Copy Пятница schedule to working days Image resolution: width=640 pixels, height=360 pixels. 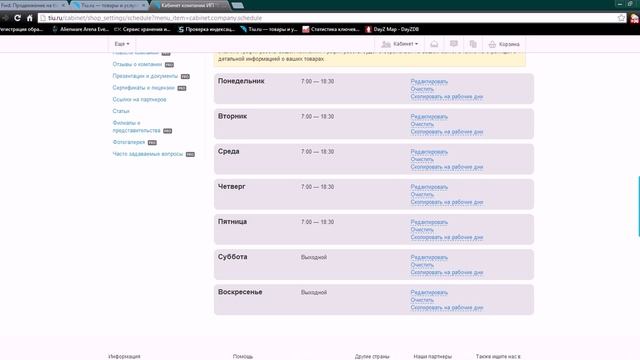tap(447, 237)
